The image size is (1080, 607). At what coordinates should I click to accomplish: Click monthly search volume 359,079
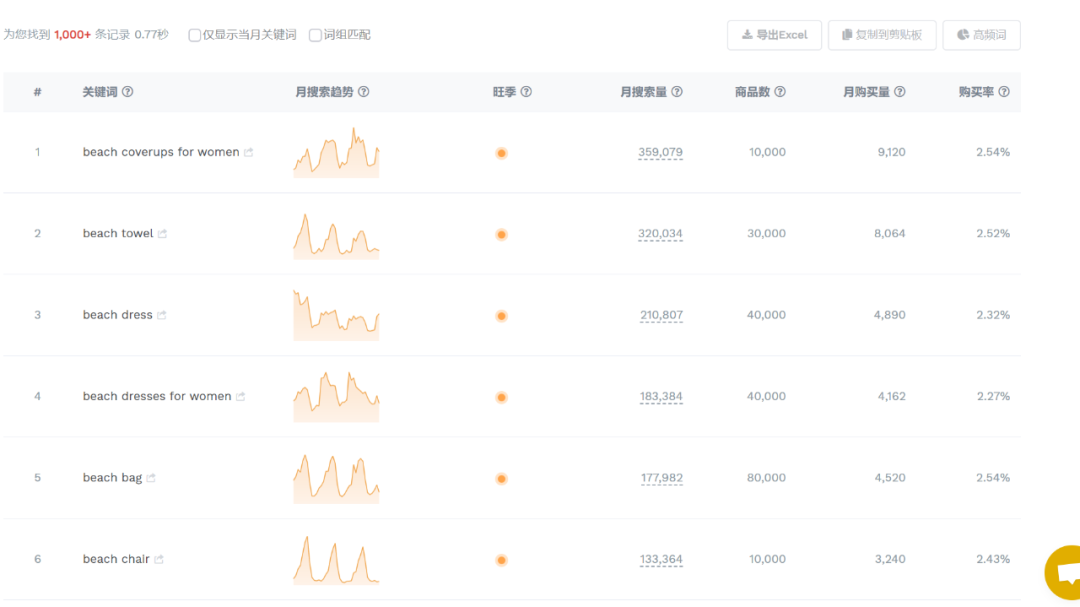click(660, 153)
